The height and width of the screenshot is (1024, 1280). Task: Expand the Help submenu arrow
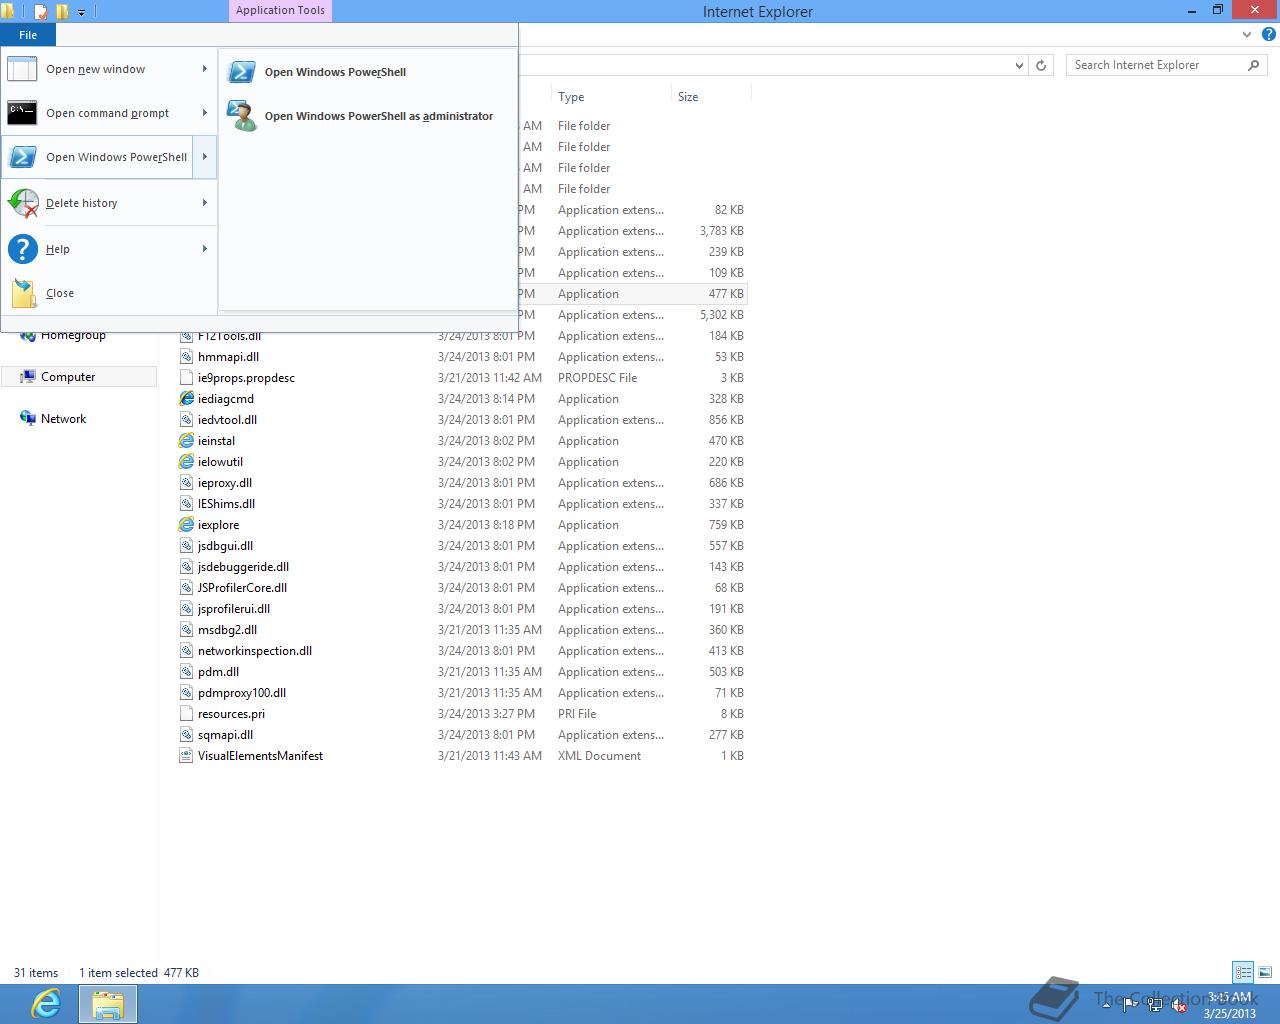(x=204, y=249)
